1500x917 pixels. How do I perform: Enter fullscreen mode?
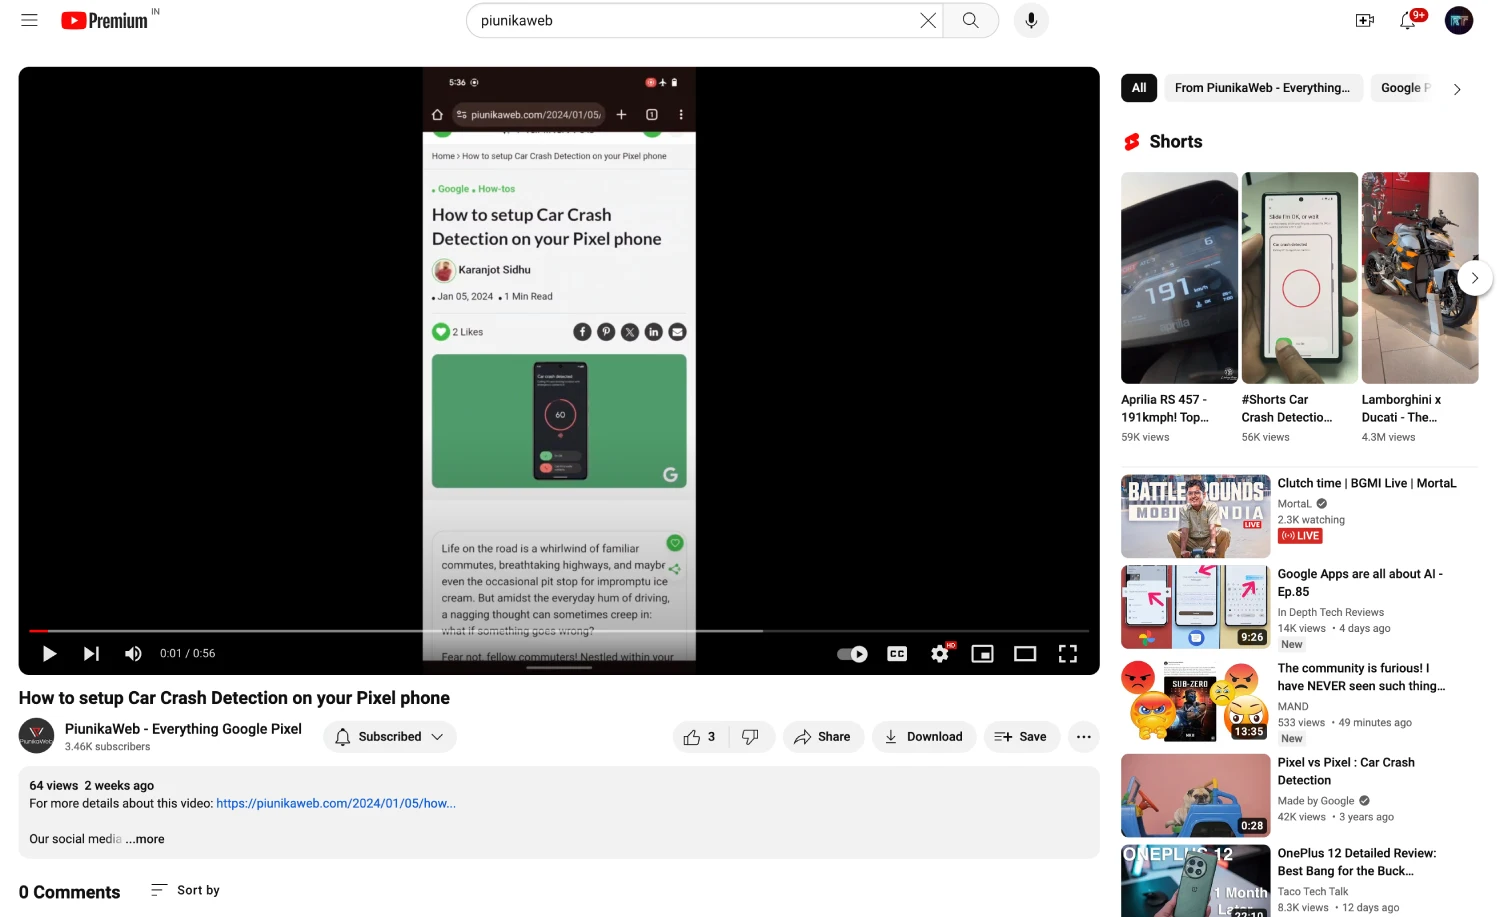point(1067,653)
